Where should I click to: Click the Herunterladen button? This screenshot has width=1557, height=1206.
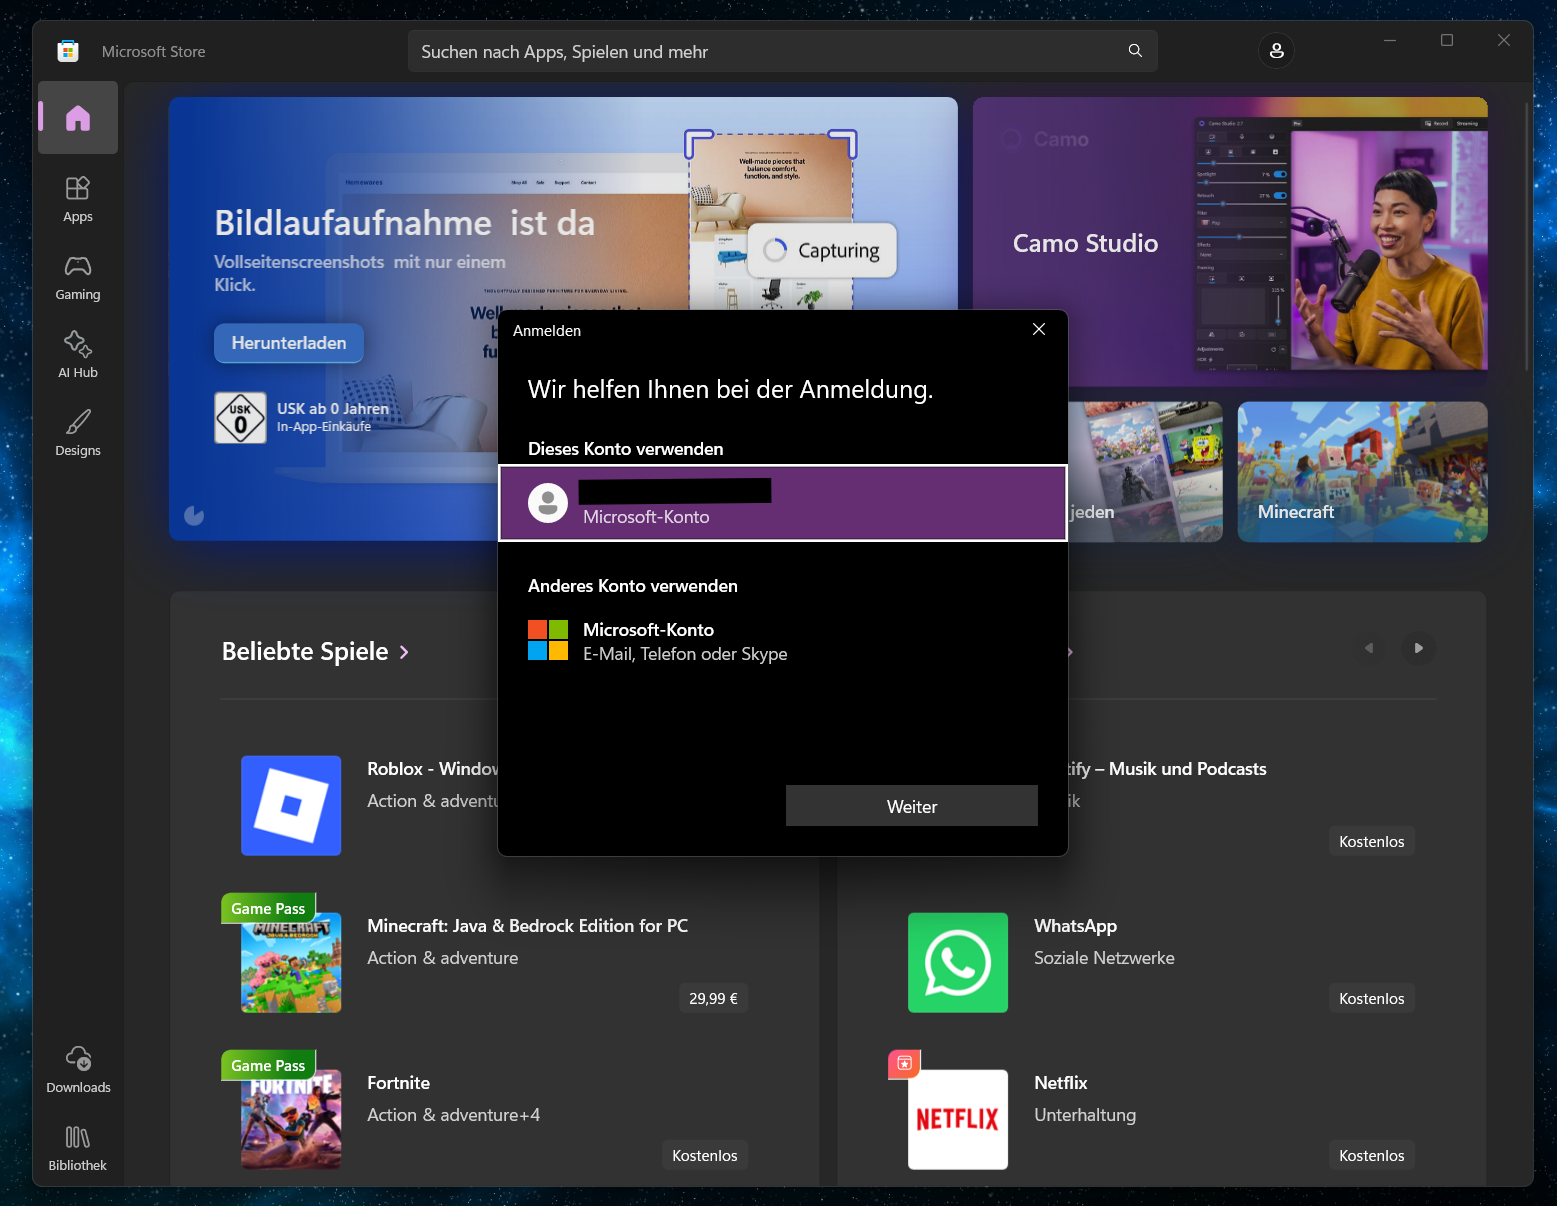(289, 343)
